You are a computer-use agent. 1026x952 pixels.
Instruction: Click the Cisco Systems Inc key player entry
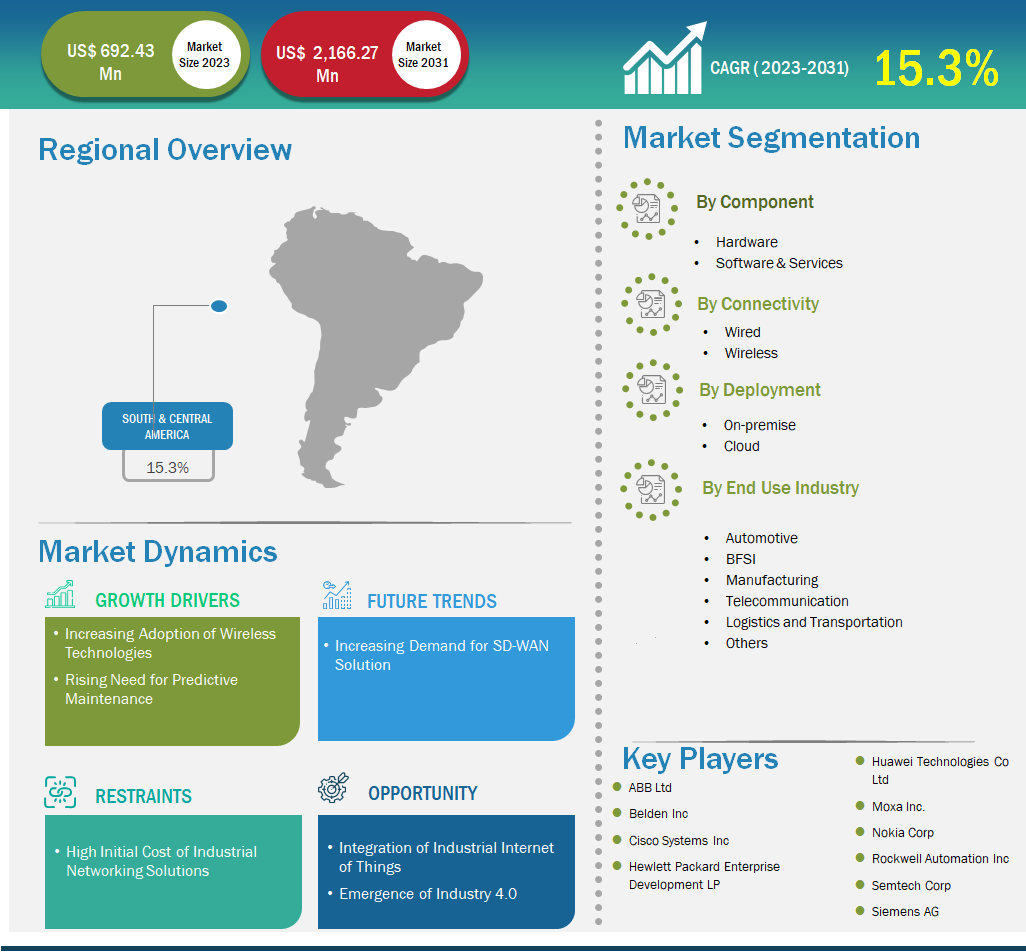[677, 841]
